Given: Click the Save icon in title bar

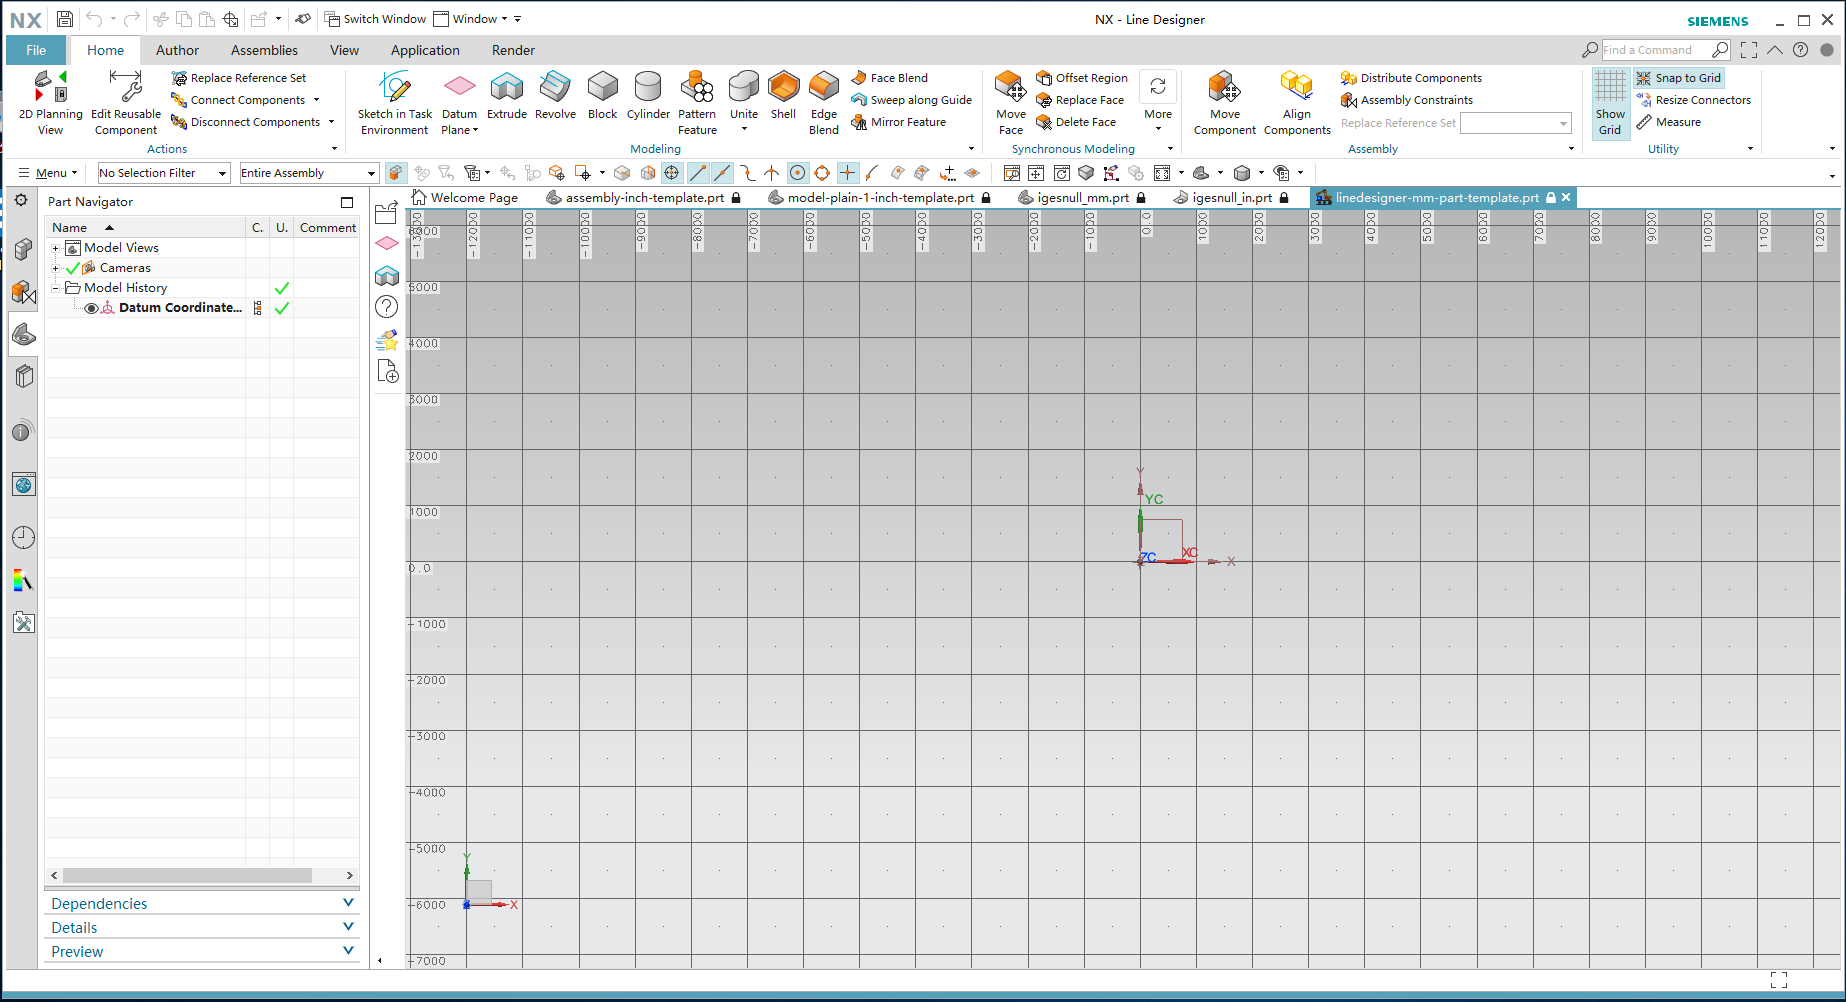Looking at the screenshot, I should 65,19.
